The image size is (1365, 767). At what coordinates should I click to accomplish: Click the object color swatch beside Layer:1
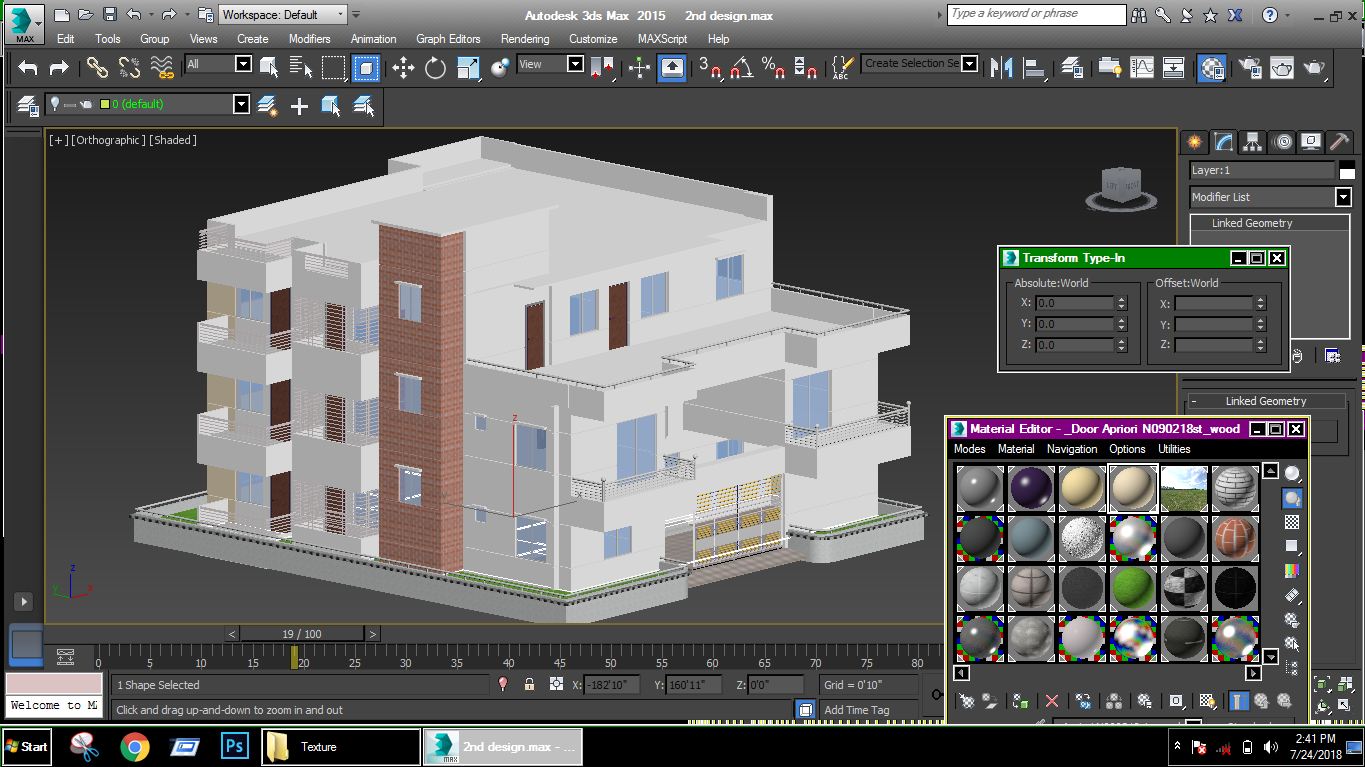[1346, 171]
